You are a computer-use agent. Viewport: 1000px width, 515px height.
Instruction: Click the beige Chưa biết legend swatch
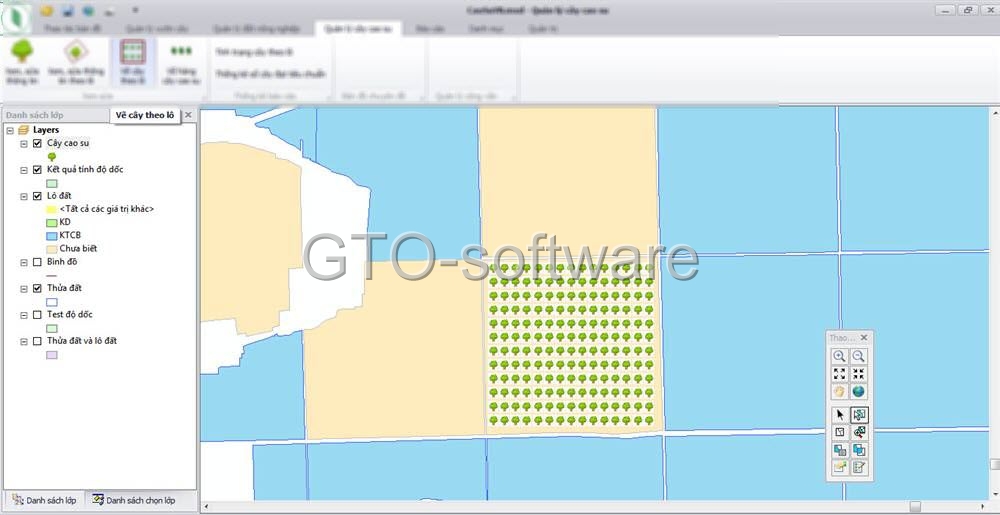[52, 249]
